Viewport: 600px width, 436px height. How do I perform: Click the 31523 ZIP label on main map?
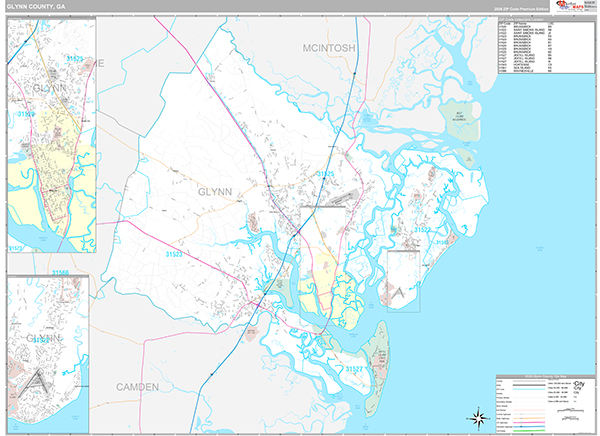coord(174,254)
